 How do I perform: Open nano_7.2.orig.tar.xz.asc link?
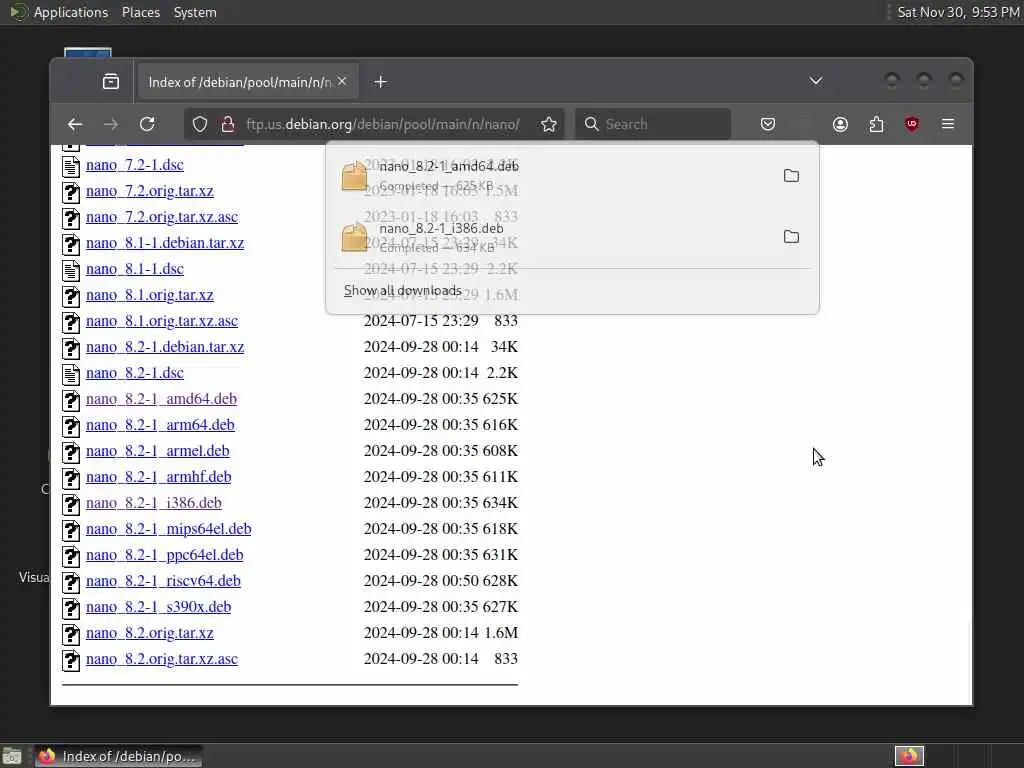click(162, 217)
